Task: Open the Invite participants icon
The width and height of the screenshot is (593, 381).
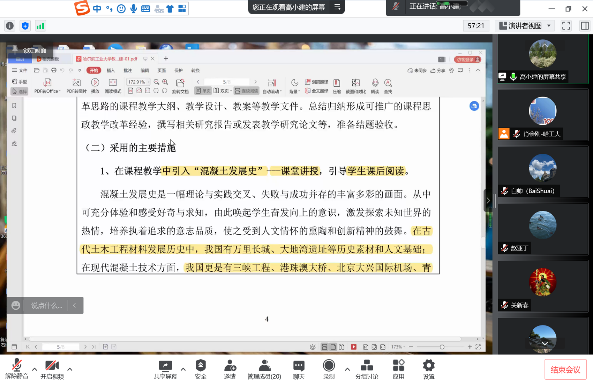Action: pyautogui.click(x=230, y=369)
